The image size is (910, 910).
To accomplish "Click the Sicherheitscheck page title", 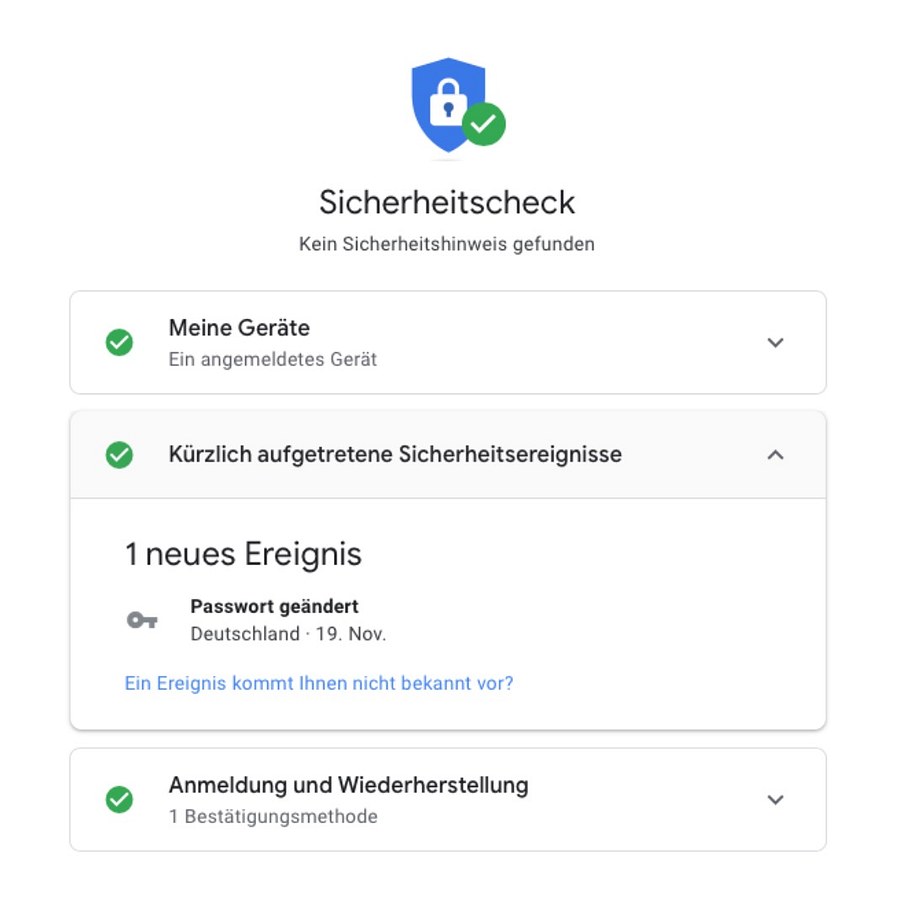I will [x=447, y=202].
